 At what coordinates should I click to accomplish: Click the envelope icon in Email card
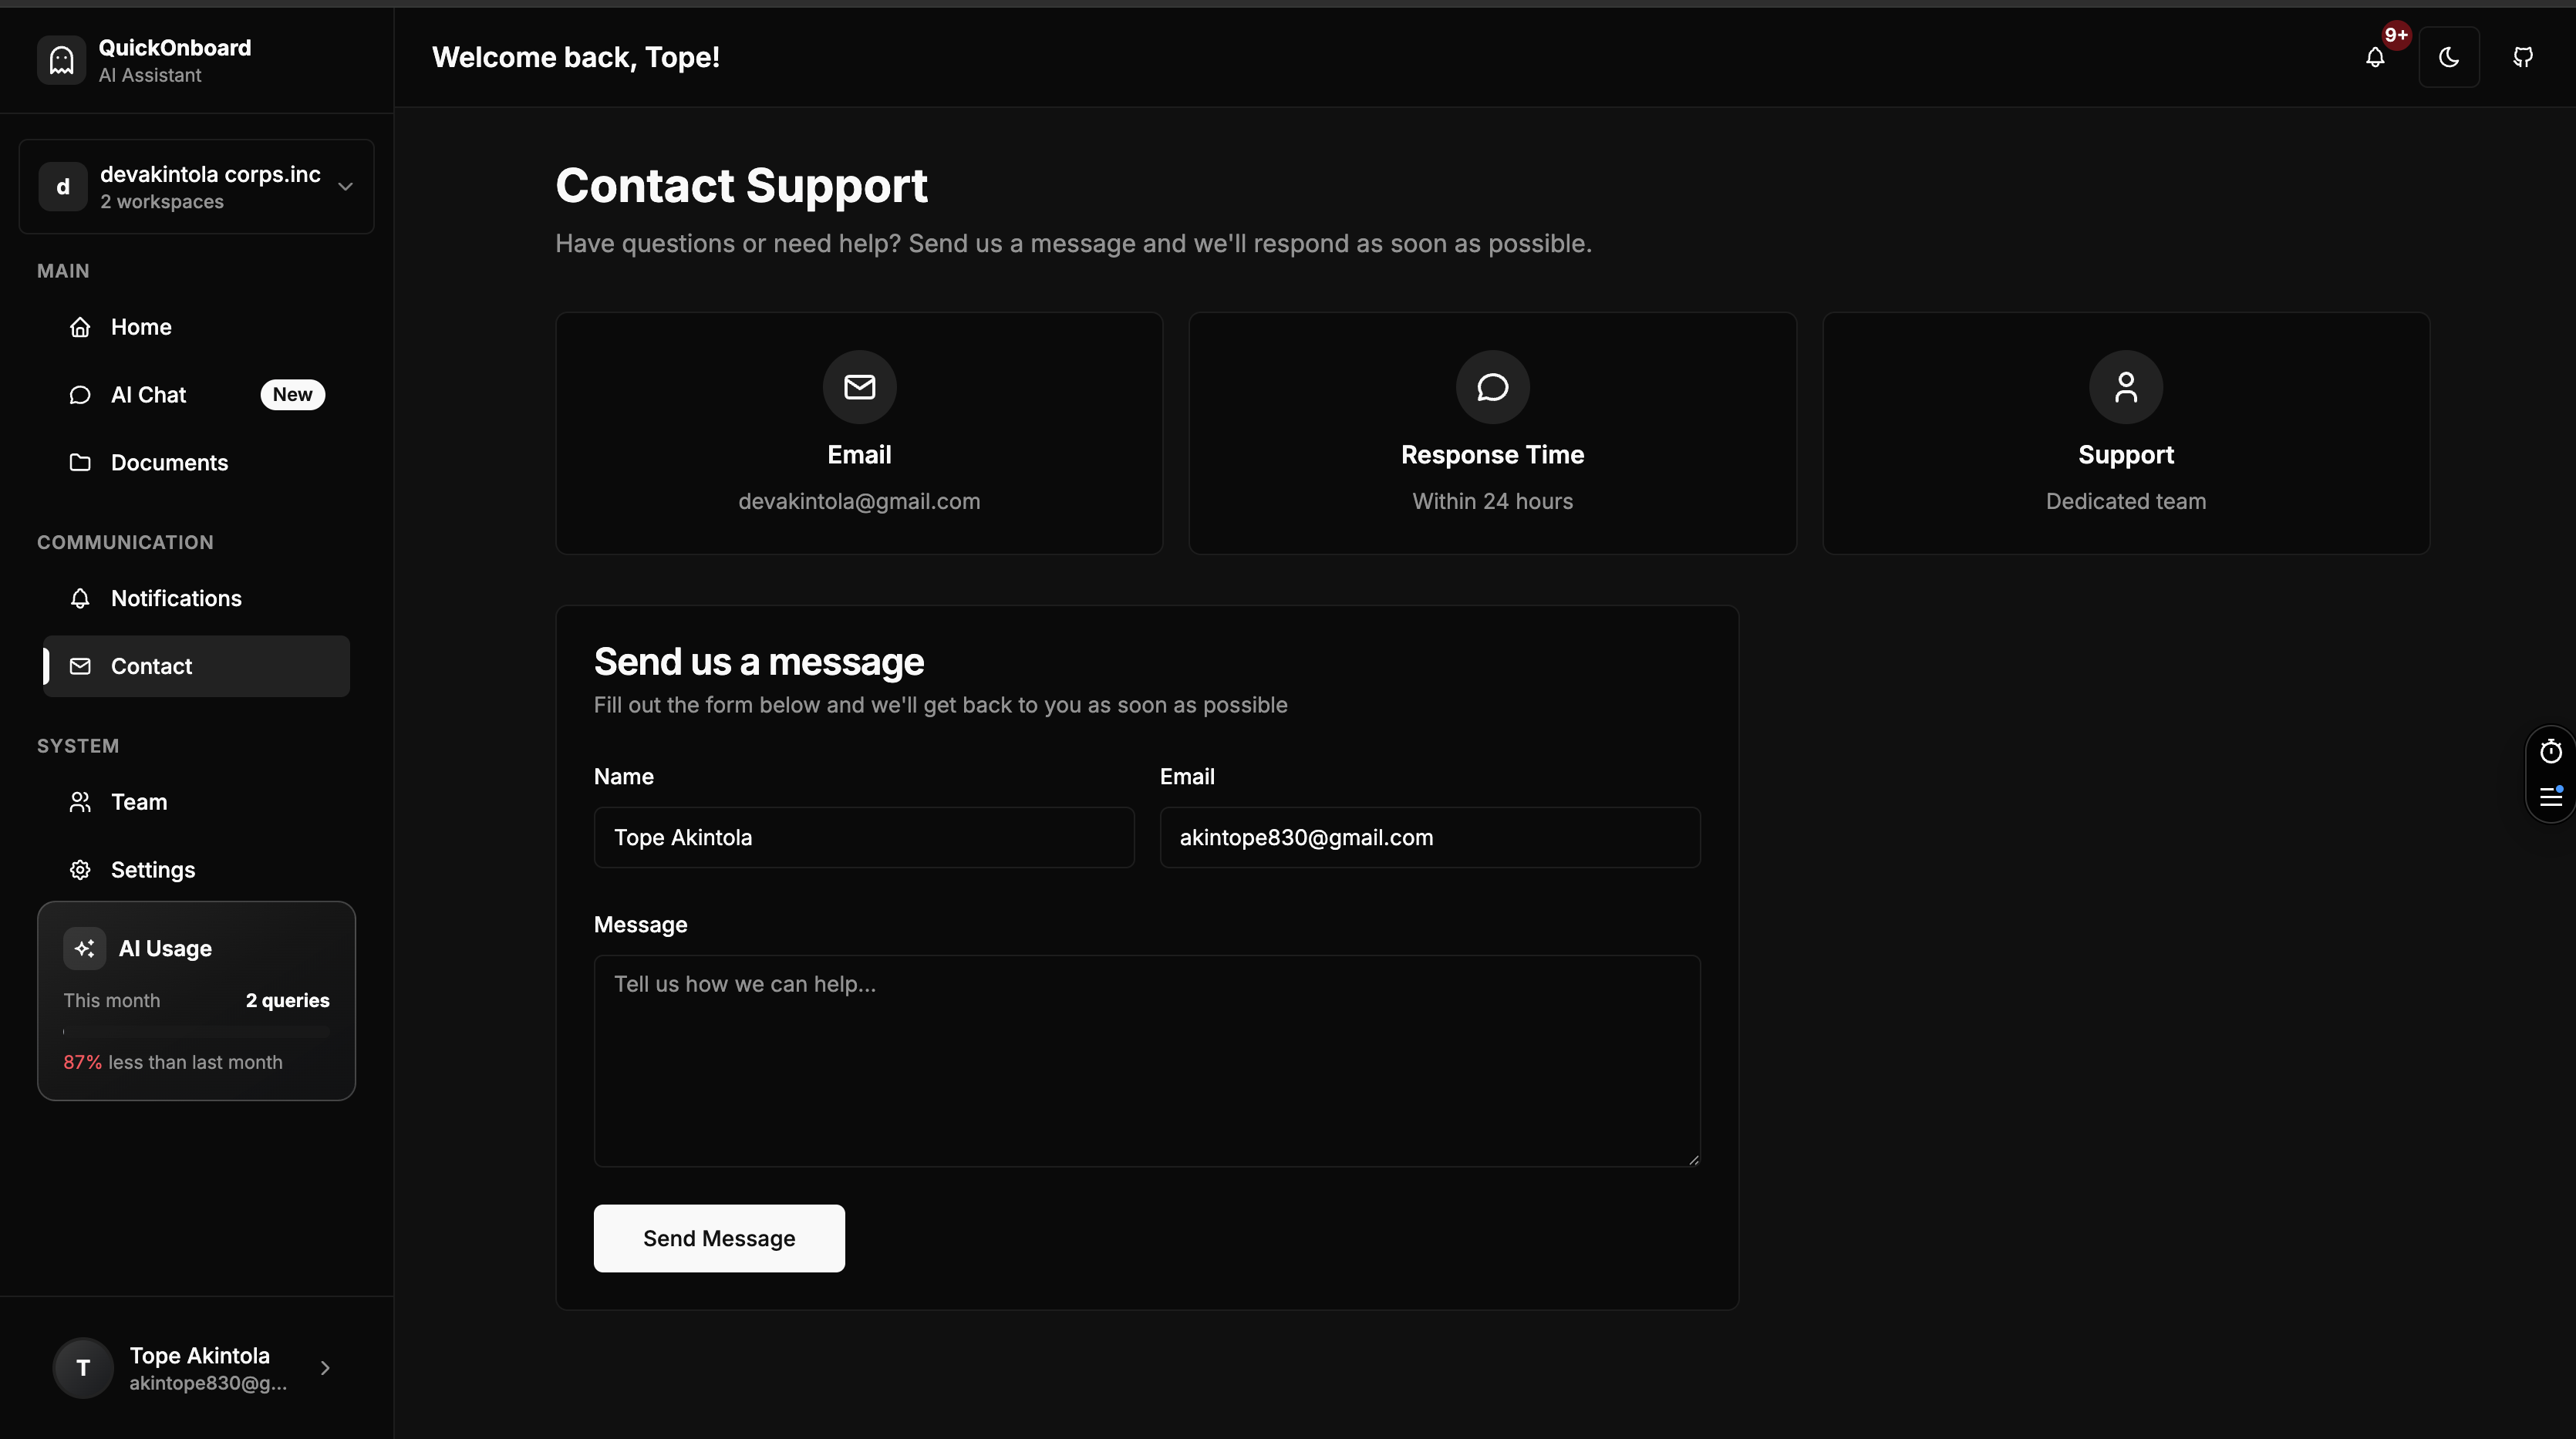pyautogui.click(x=859, y=387)
